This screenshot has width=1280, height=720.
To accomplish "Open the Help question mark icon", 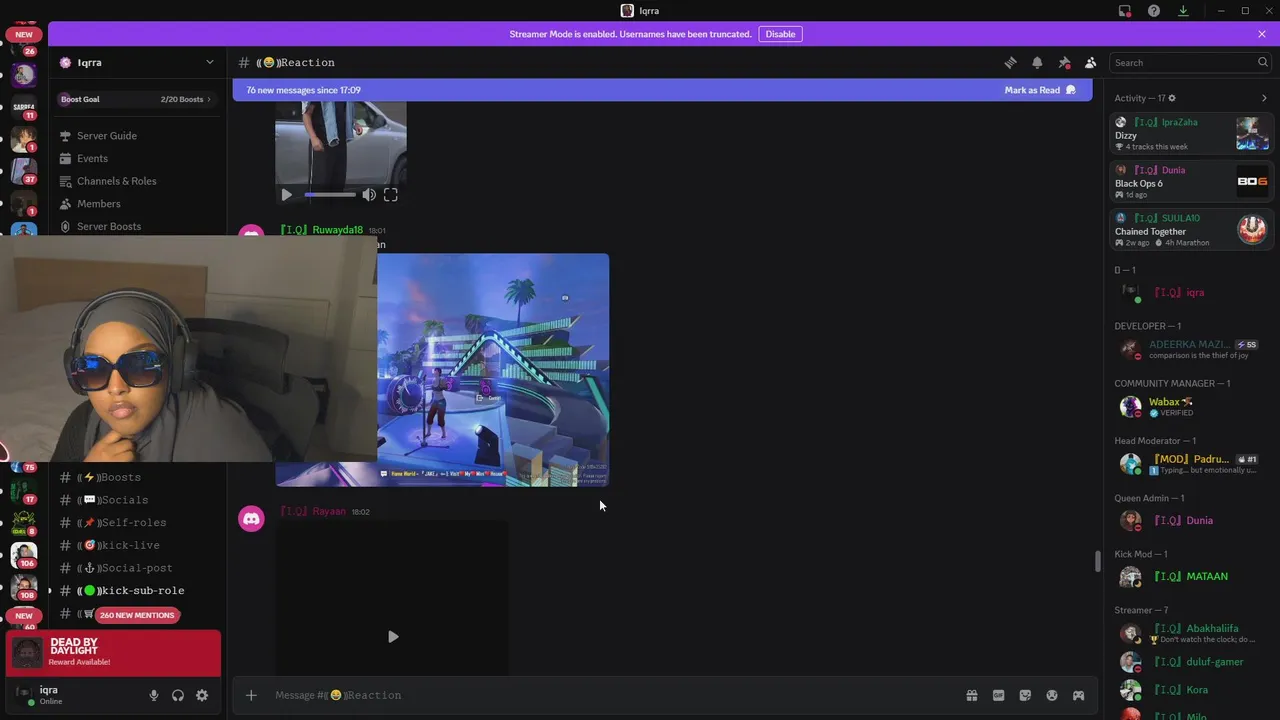I will pyautogui.click(x=1154, y=11).
